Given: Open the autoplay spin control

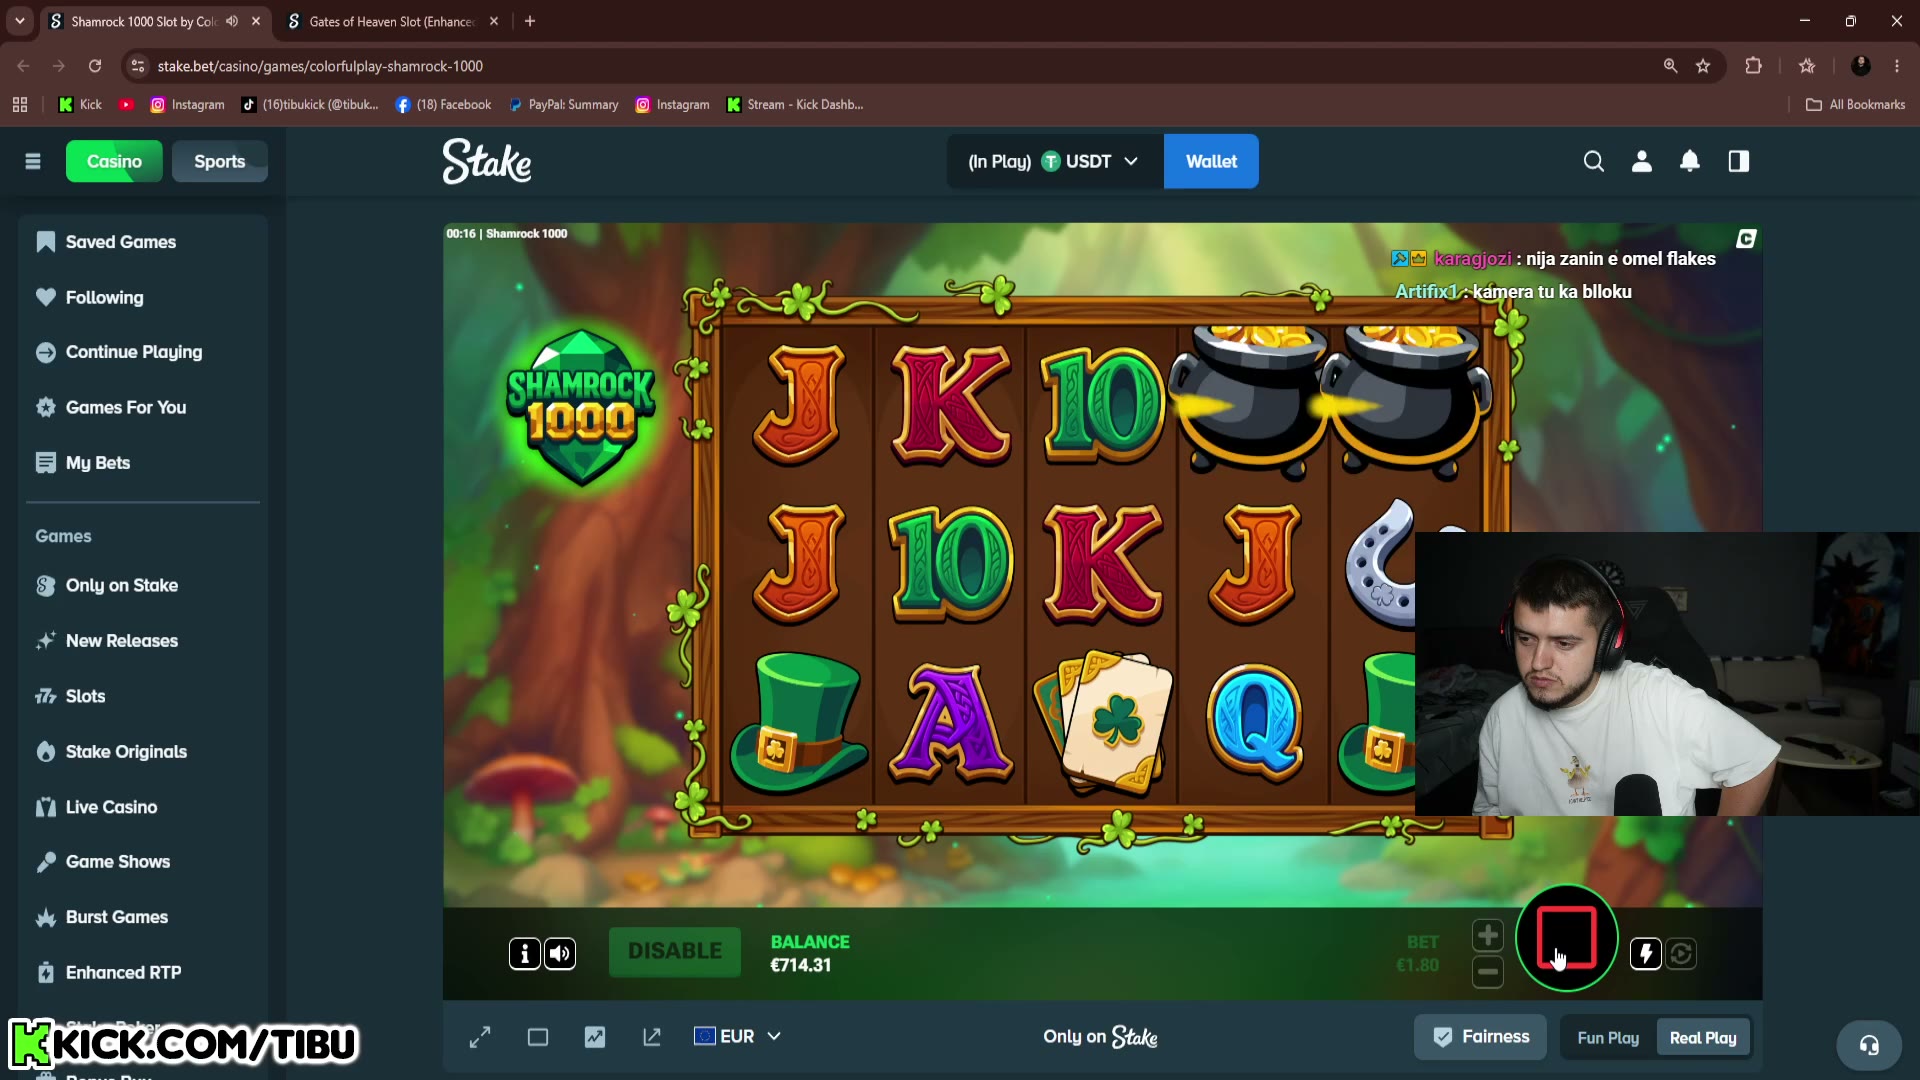Looking at the screenshot, I should pos(1682,954).
